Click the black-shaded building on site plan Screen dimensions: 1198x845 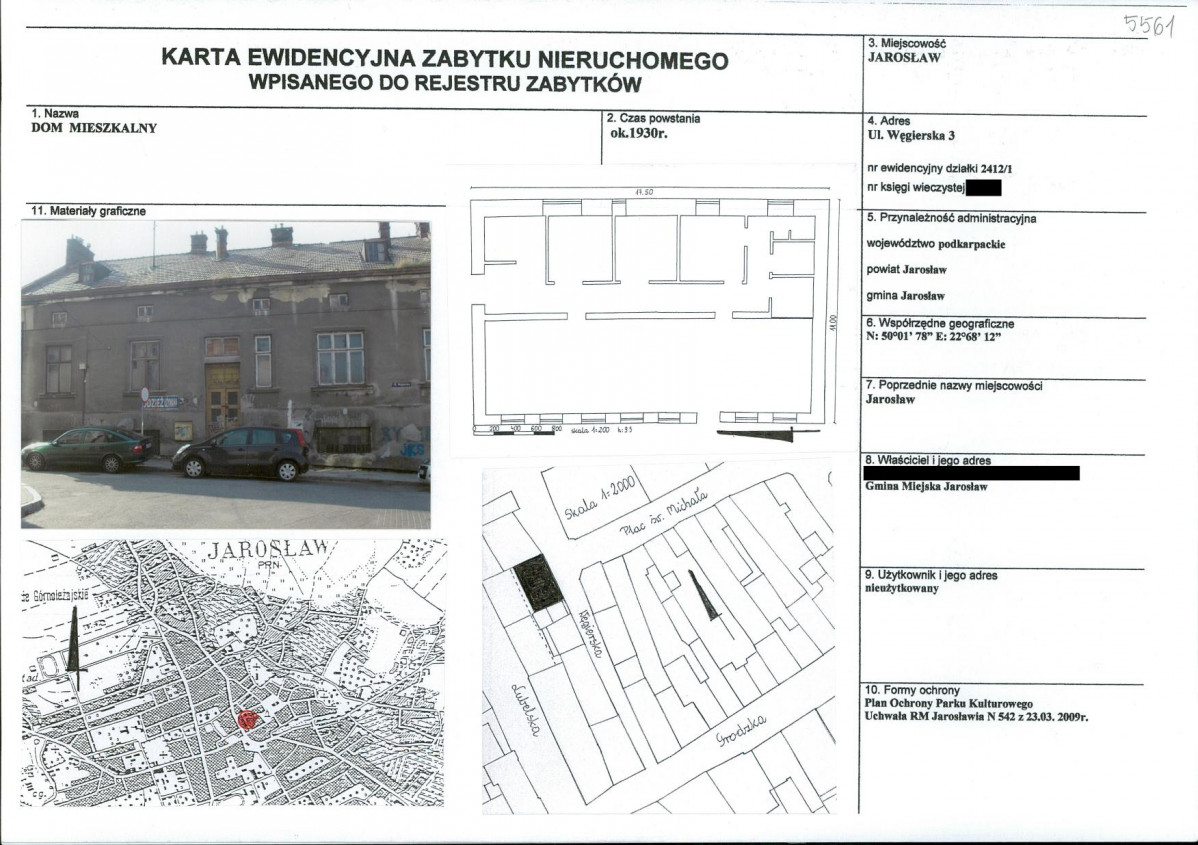(539, 583)
